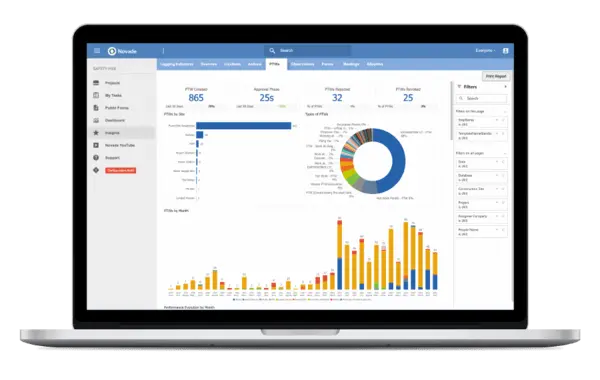Collapse the Filters on this page section
Image resolution: width=600 pixels, height=380 pixels.
coord(505,111)
